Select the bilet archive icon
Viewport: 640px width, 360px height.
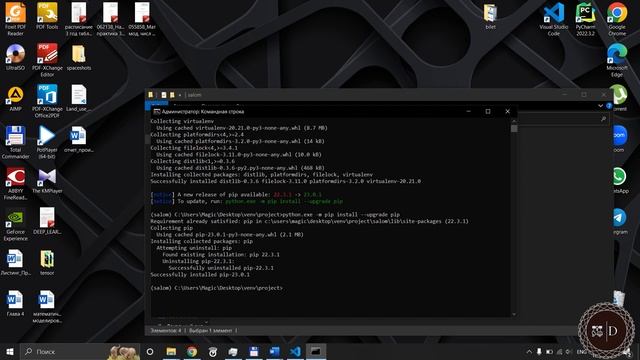490,16
